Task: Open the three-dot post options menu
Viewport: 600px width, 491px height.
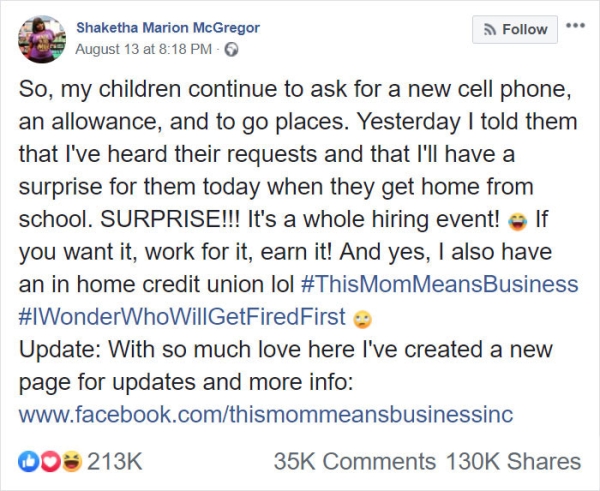Action: 574,25
